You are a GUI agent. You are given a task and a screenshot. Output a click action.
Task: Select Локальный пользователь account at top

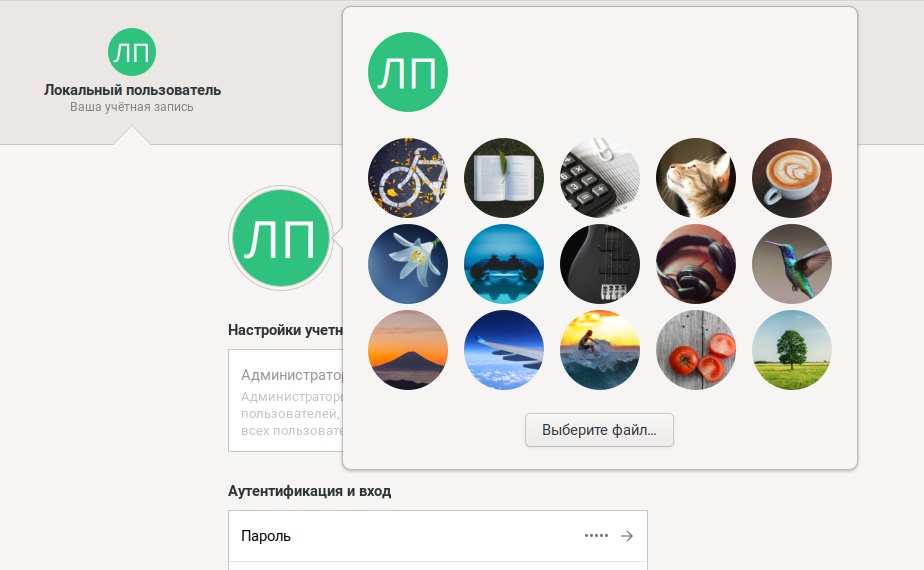(132, 71)
